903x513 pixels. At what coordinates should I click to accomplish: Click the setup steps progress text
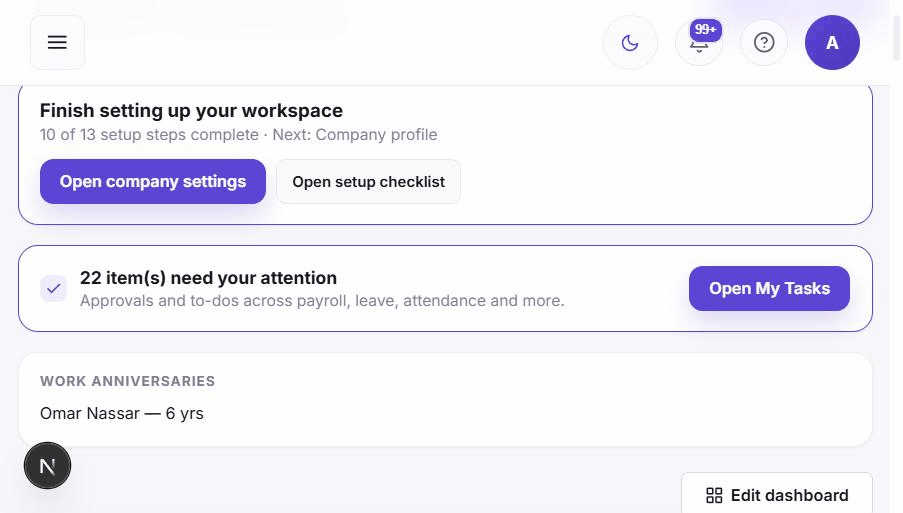coord(238,135)
